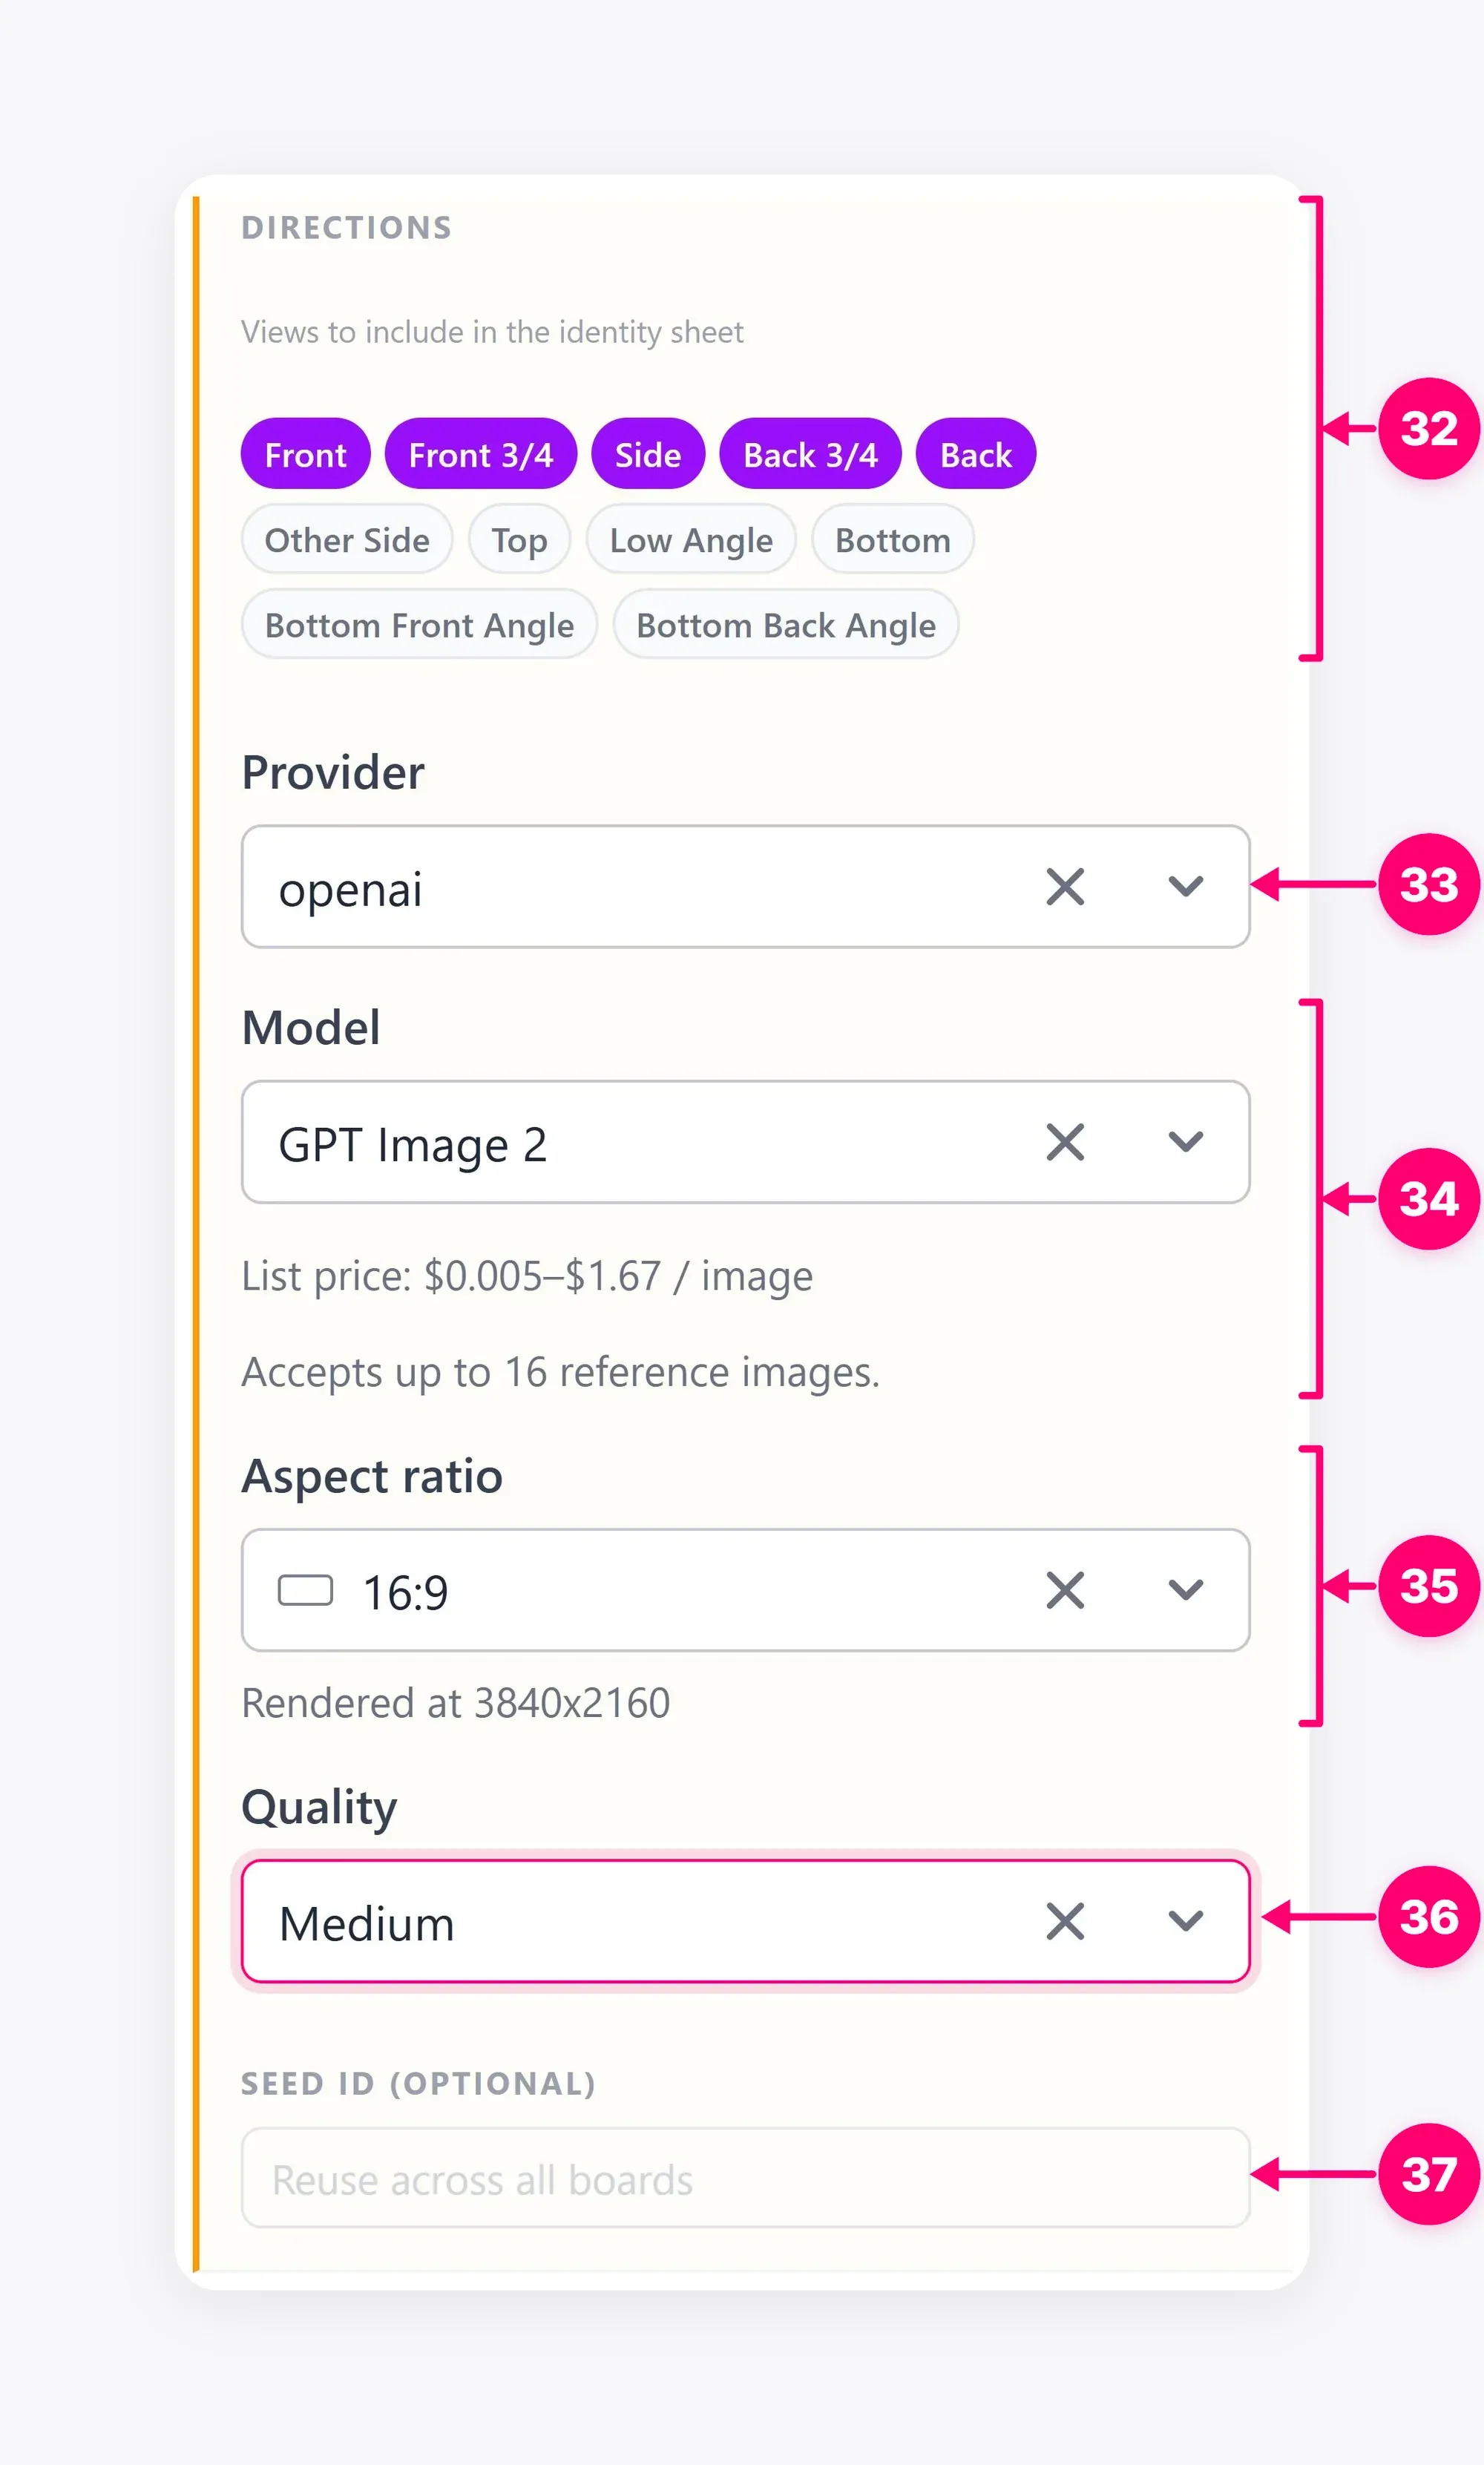Click Views to include in identity sheet text

pyautogui.click(x=492, y=332)
